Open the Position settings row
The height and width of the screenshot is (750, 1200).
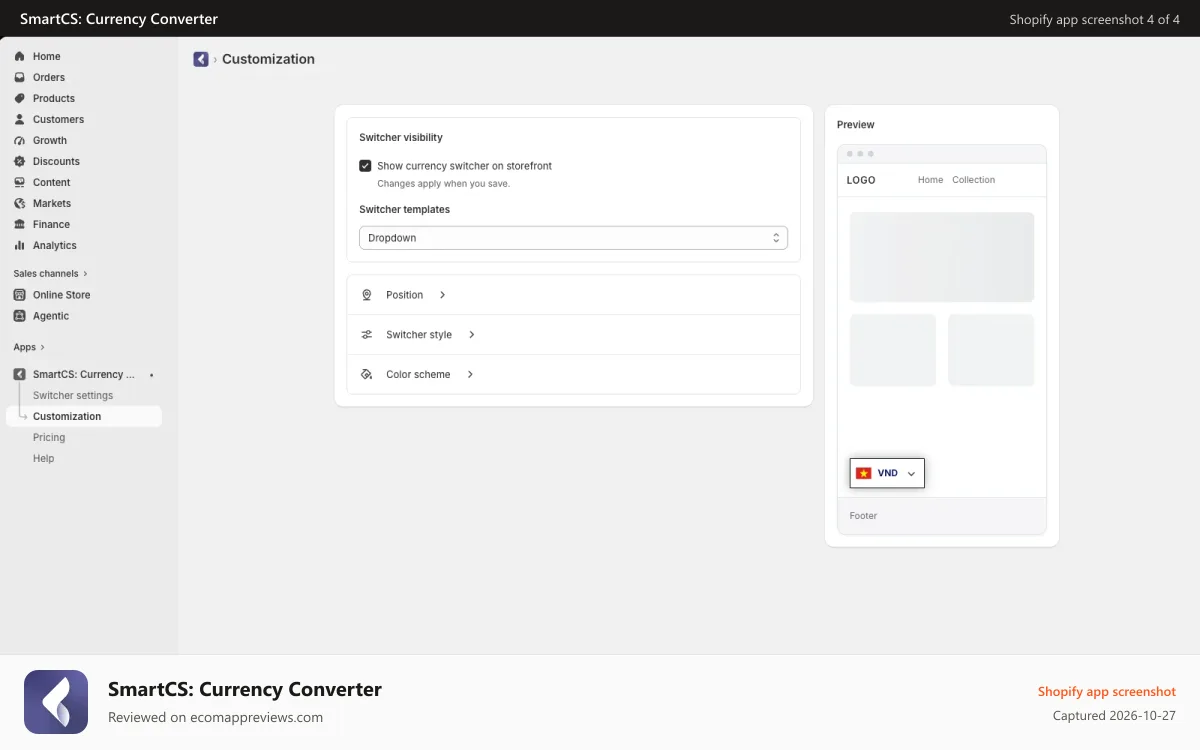573,295
